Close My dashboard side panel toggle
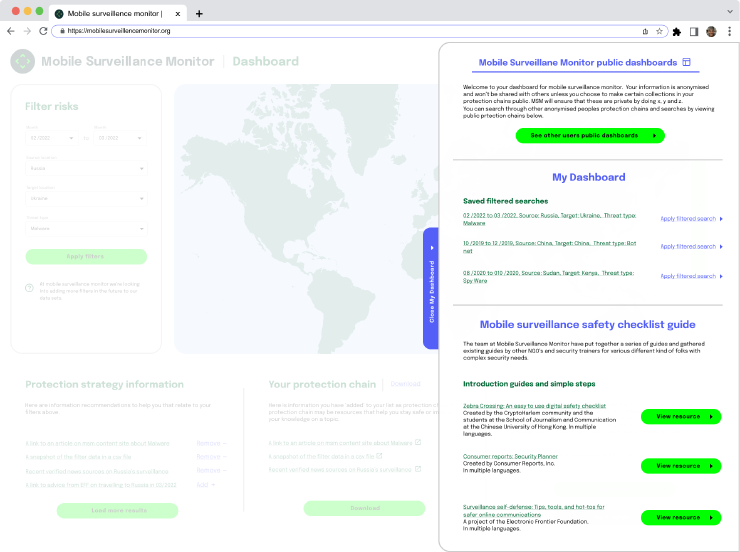 point(431,288)
